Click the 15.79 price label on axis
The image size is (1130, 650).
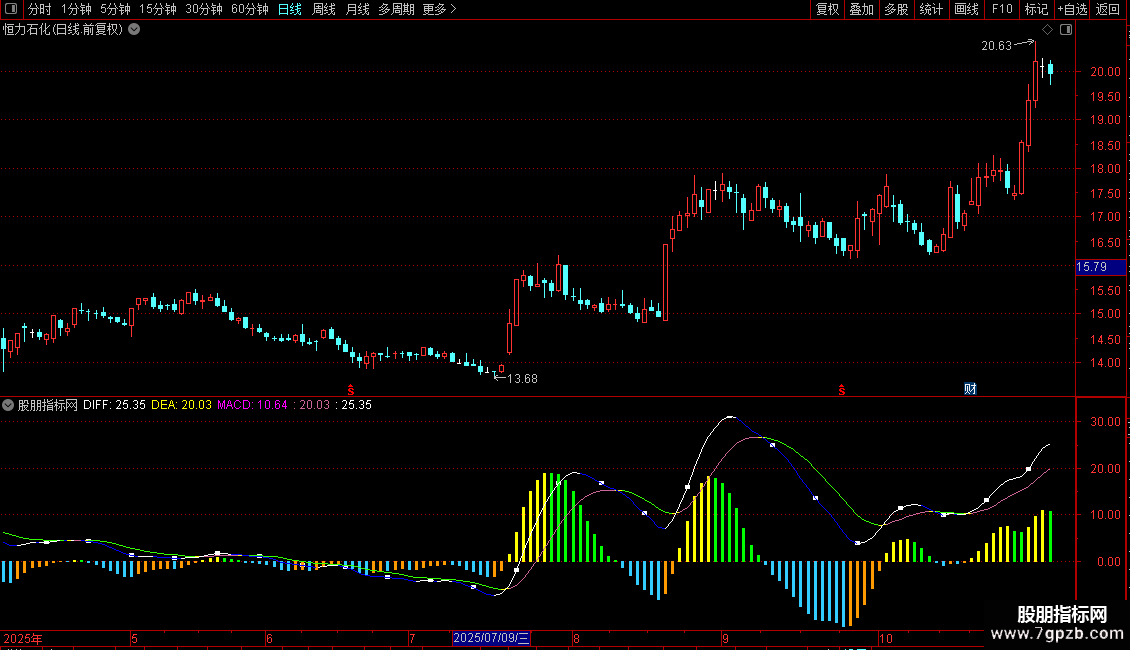[1090, 267]
